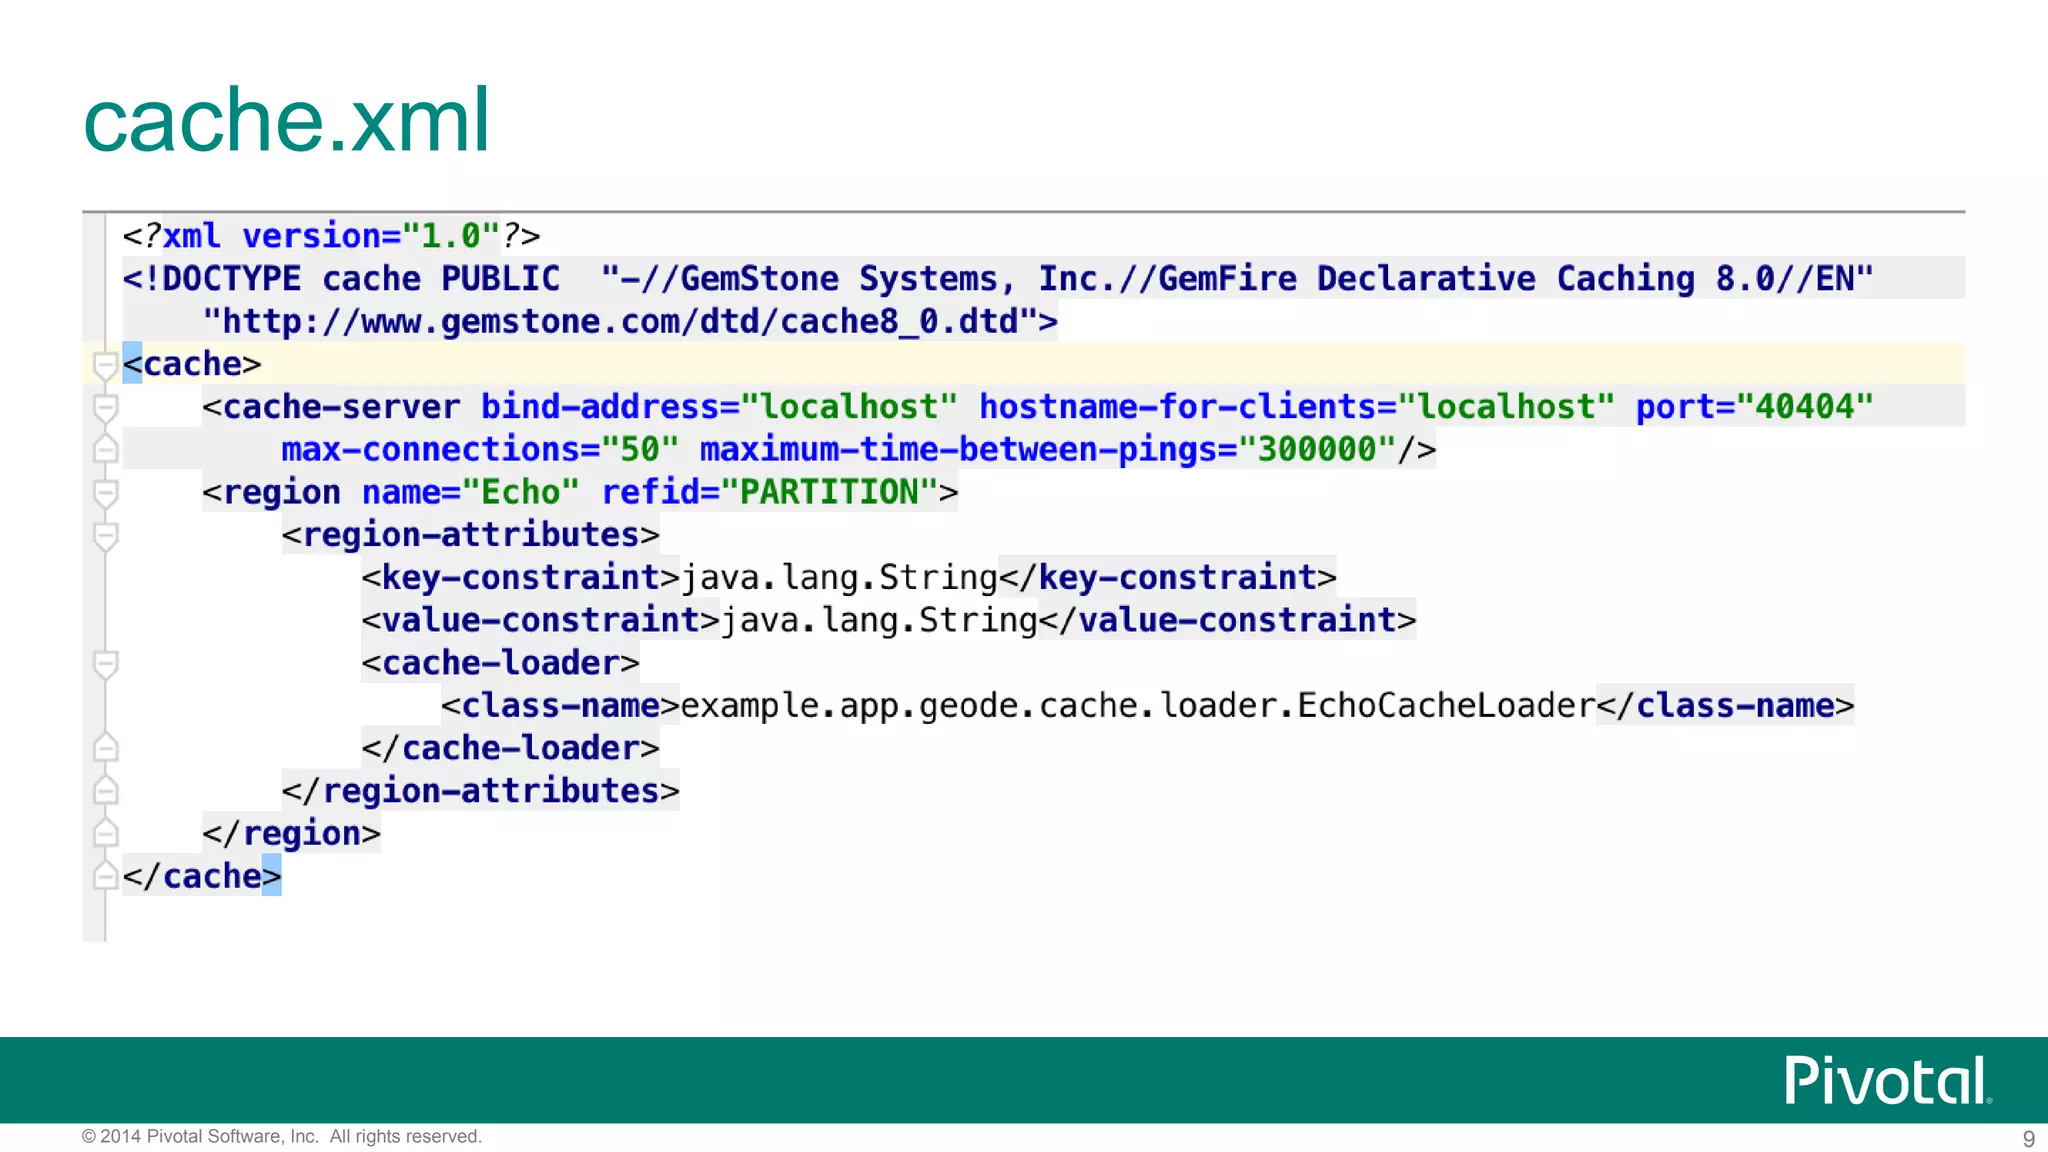
Task: Click the slide page number 9
Action: click(x=2029, y=1139)
